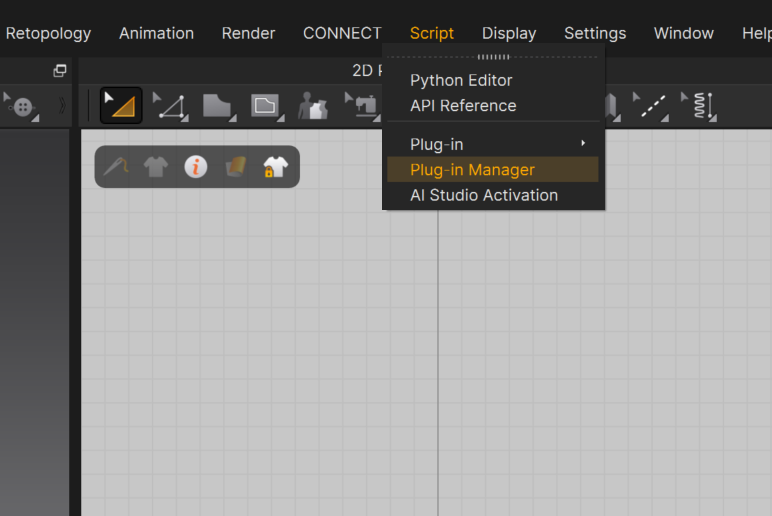Select the dashed line seam tool
This screenshot has width=772, height=516.
tap(650, 106)
